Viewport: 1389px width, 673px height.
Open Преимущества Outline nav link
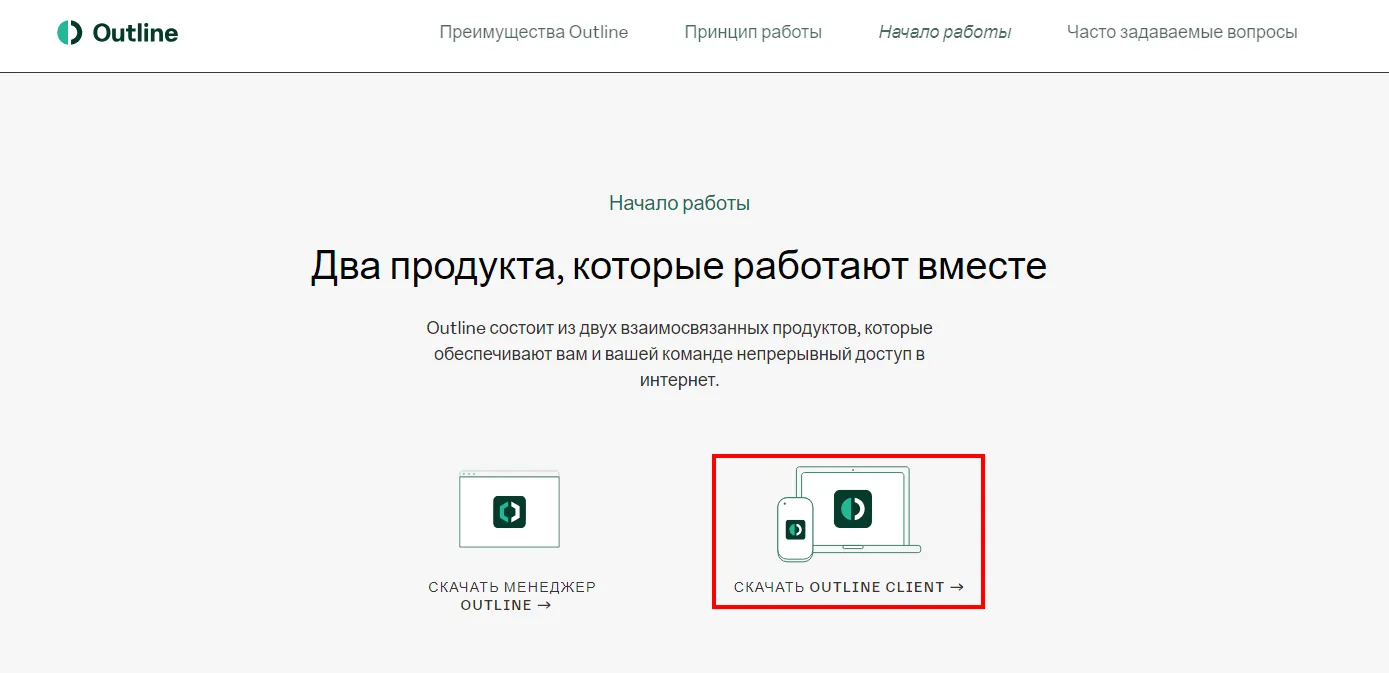(534, 32)
